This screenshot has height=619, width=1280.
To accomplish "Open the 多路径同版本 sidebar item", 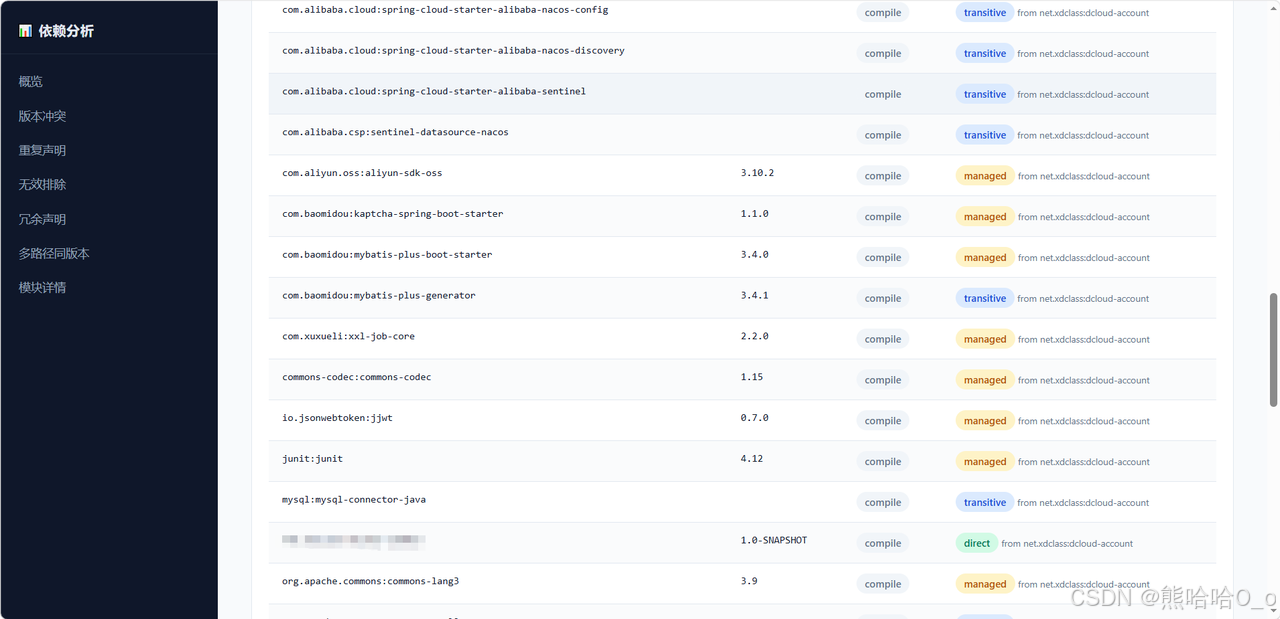I will [x=54, y=253].
